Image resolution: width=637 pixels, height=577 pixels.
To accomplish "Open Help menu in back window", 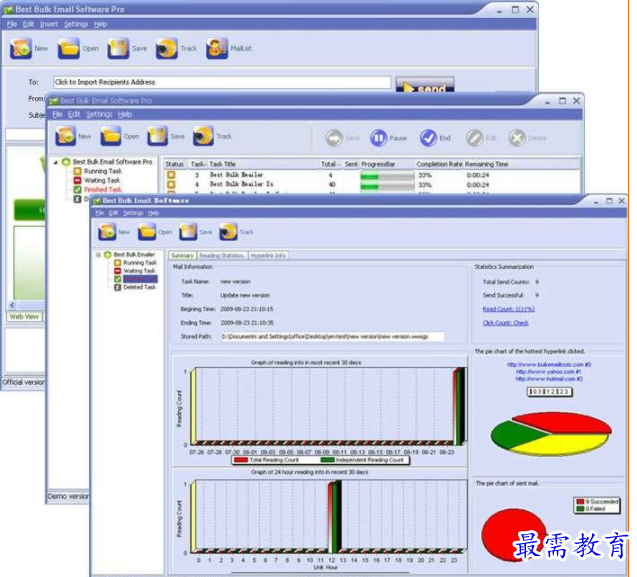I will point(100,24).
